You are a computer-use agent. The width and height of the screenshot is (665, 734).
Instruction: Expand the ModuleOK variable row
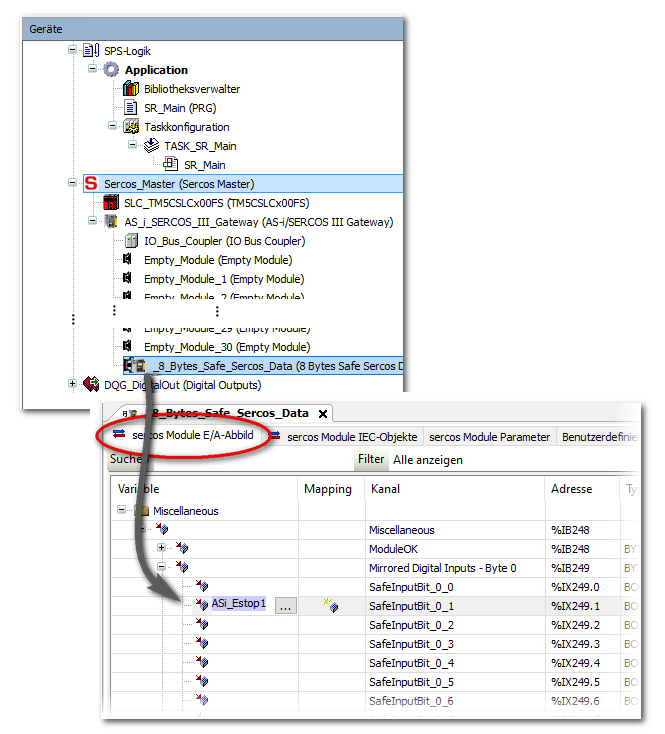pyautogui.click(x=162, y=548)
